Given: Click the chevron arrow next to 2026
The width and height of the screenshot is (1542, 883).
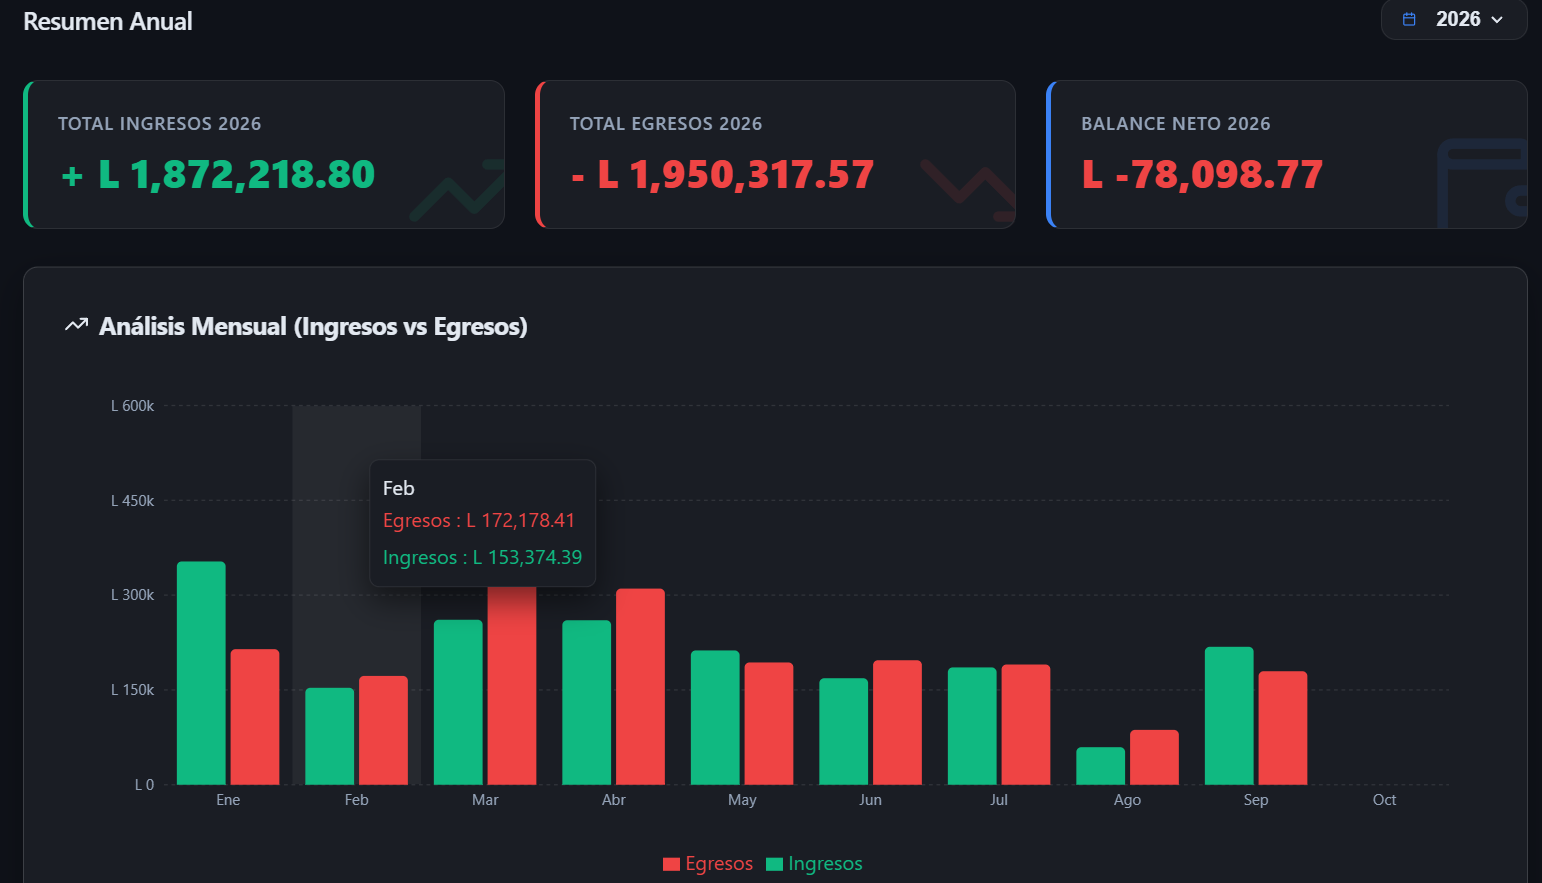Looking at the screenshot, I should click(1497, 20).
